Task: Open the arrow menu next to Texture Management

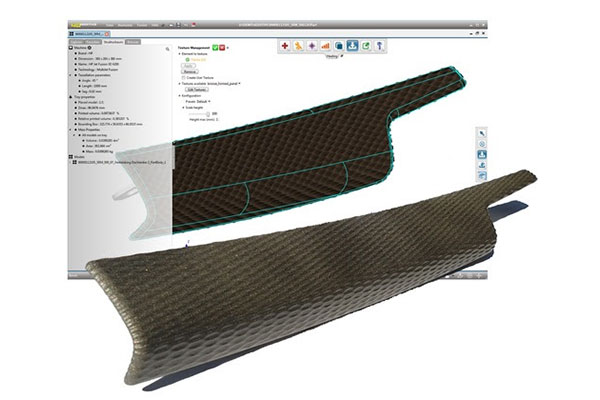Action: click(228, 48)
